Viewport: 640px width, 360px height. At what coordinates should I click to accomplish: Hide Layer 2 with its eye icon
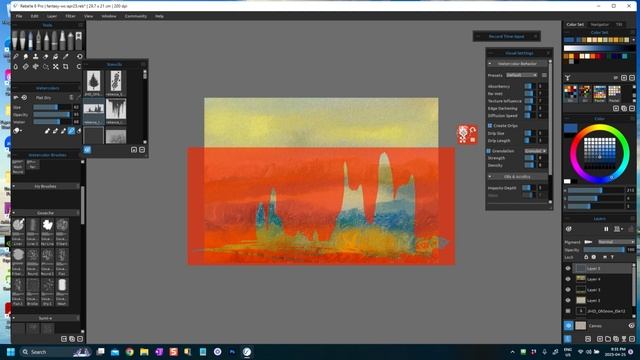568,300
